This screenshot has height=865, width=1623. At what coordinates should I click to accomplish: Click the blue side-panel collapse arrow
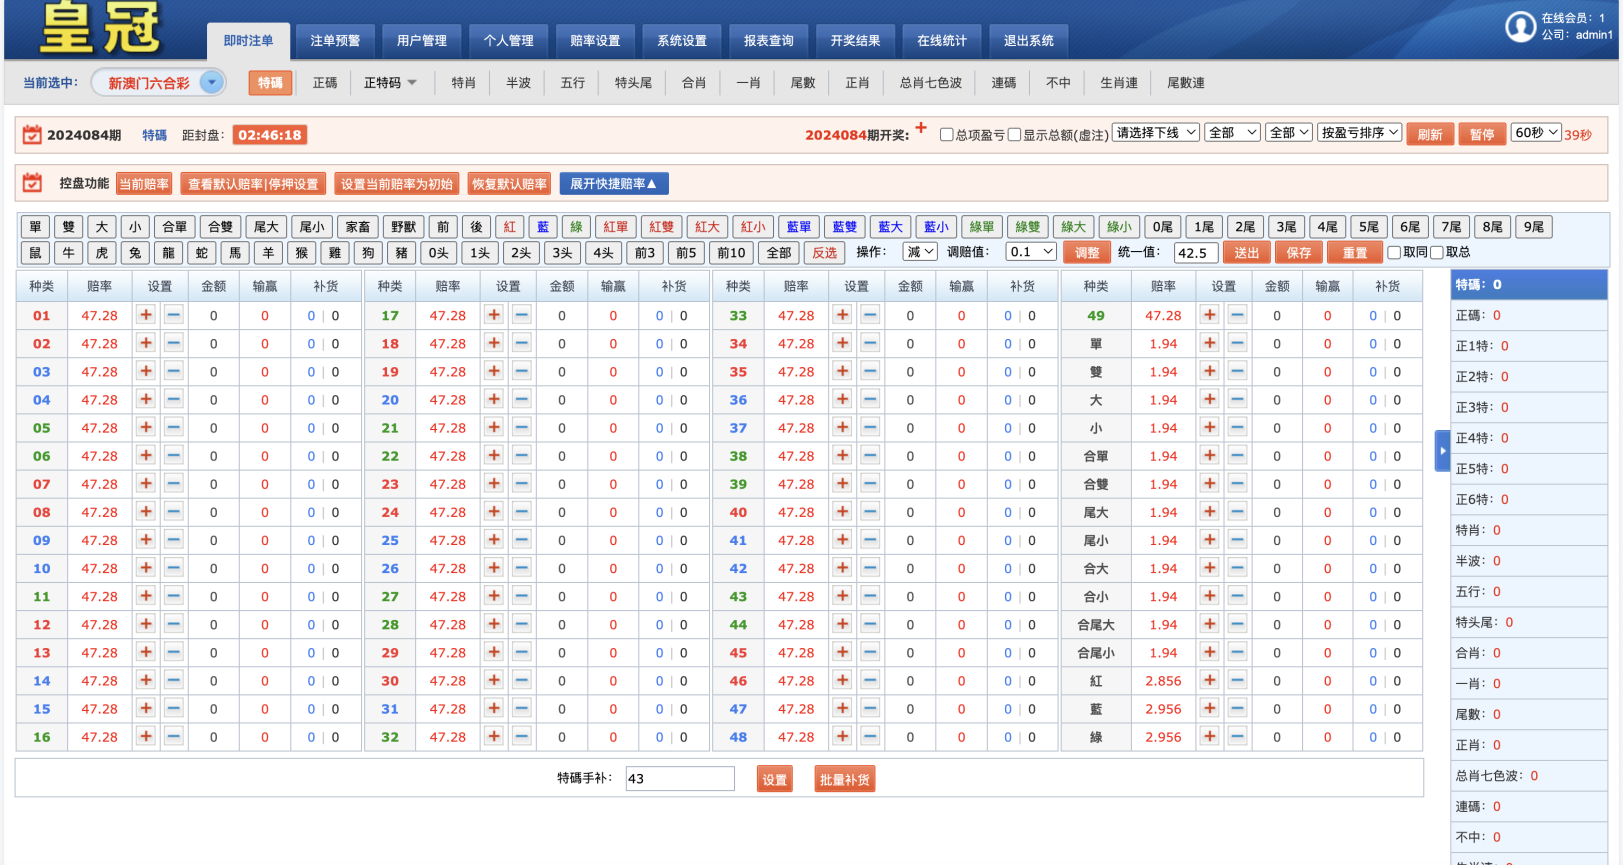(x=1442, y=451)
